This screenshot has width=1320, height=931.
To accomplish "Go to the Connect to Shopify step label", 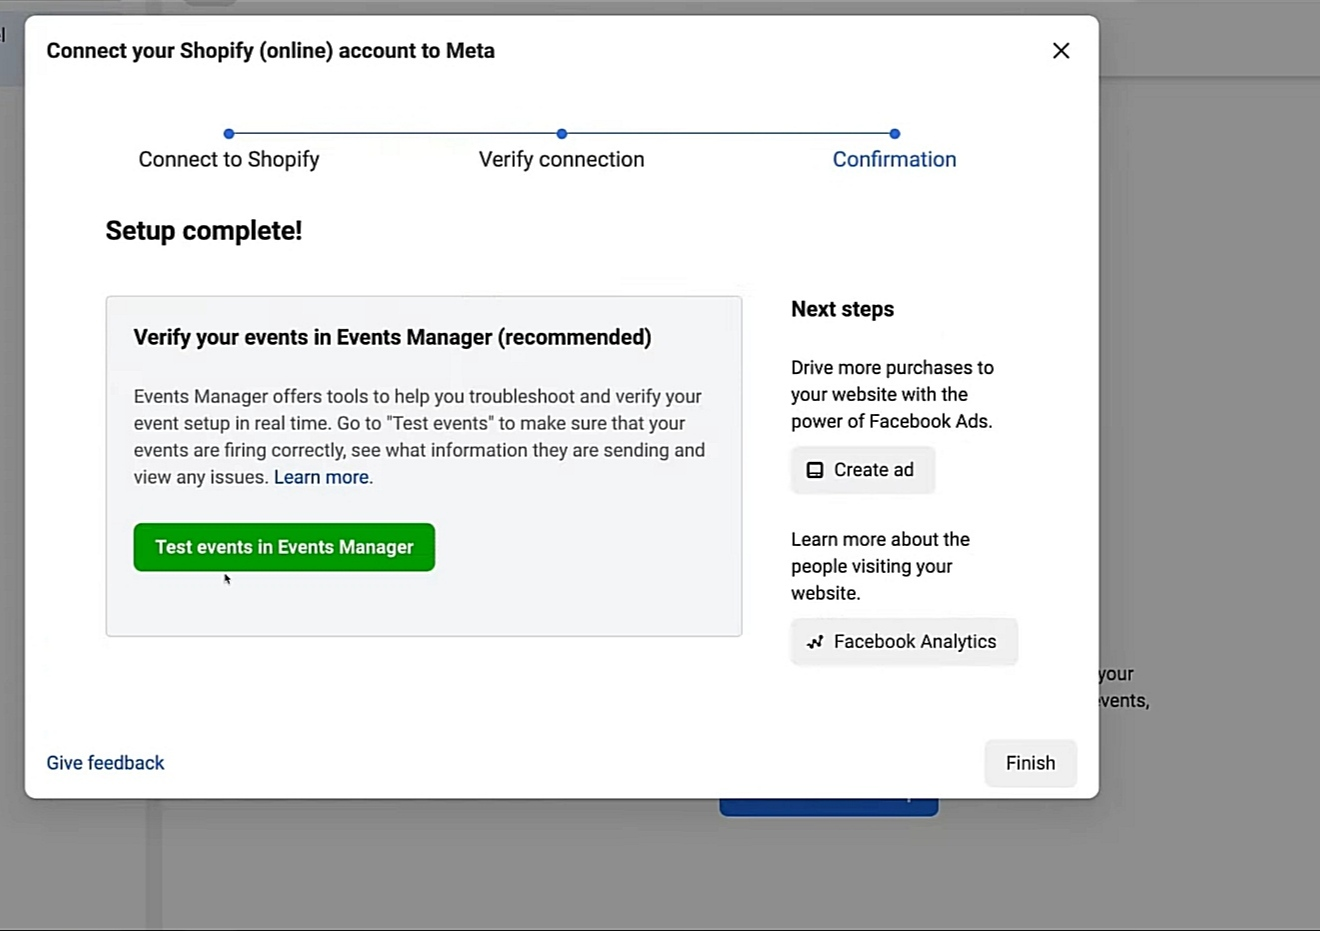I will pos(229,160).
